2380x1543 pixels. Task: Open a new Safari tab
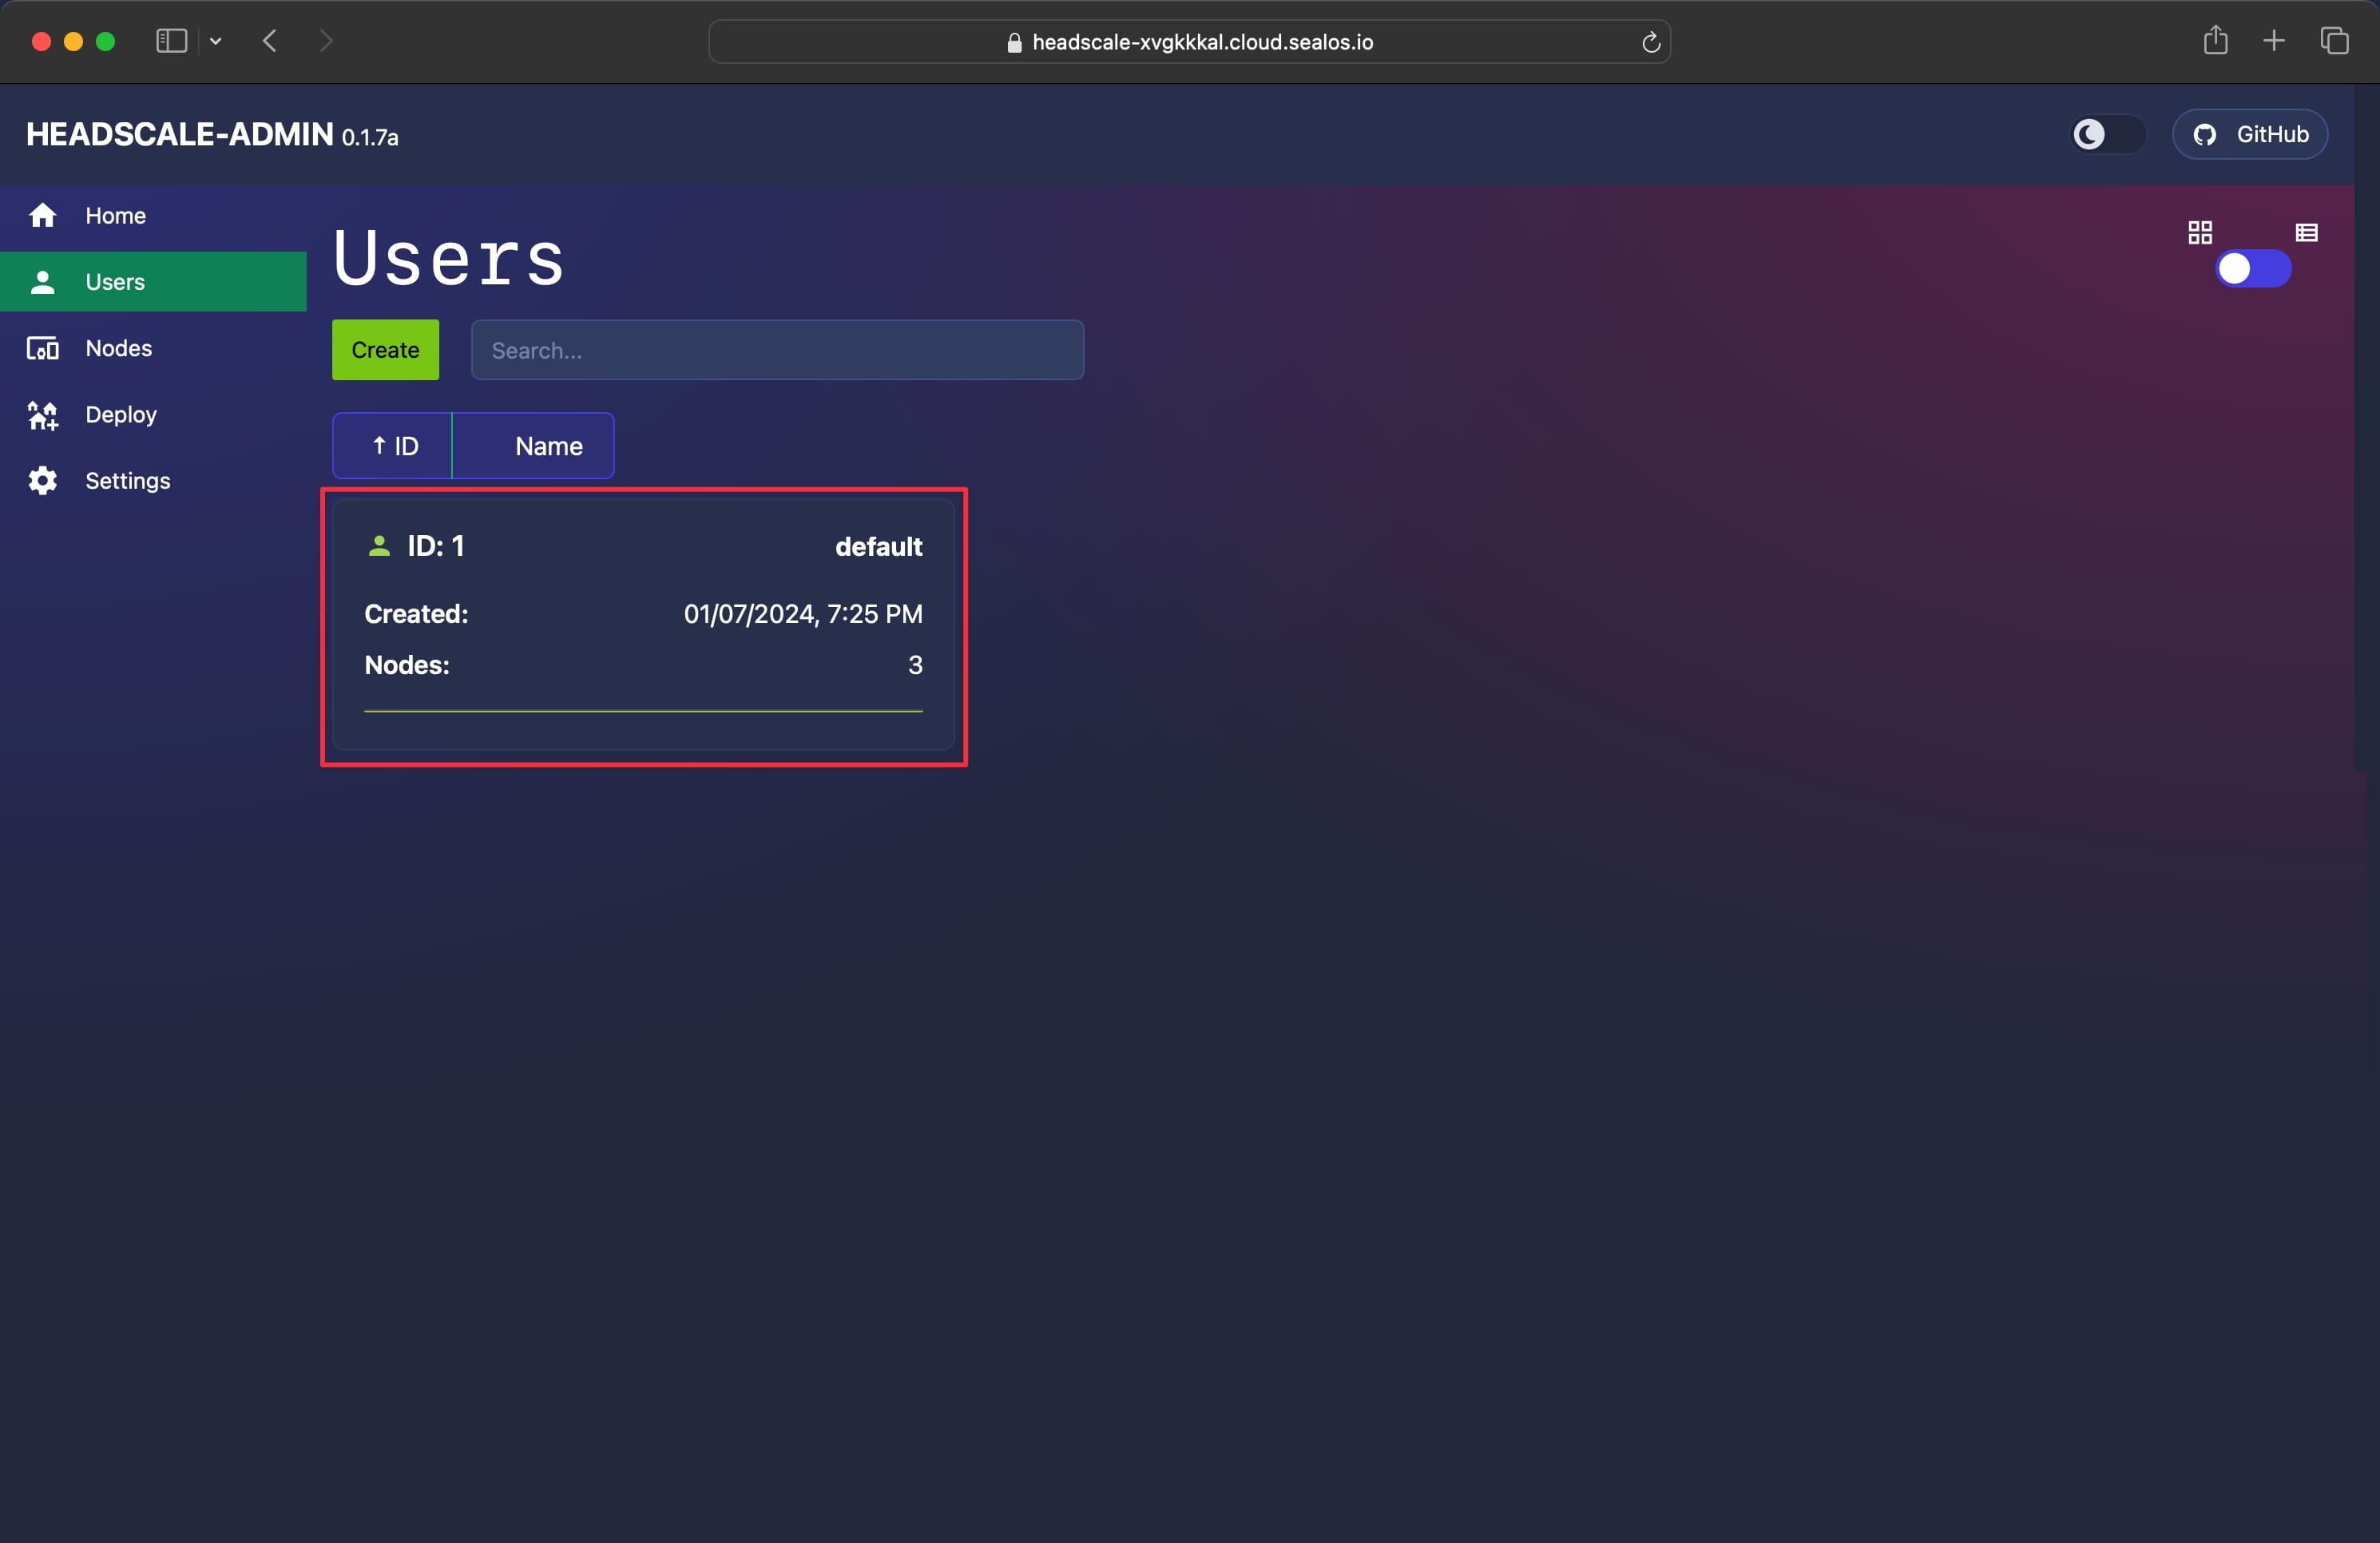pyautogui.click(x=2274, y=41)
